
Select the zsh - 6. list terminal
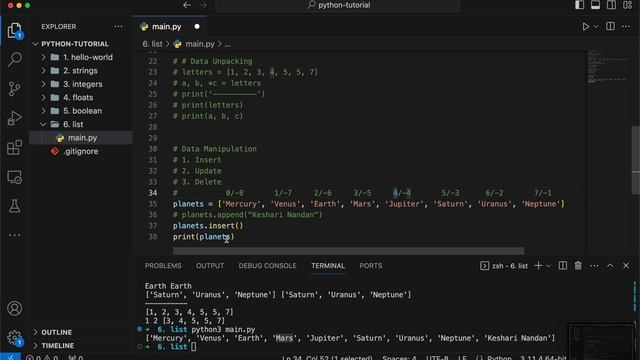[504, 266]
